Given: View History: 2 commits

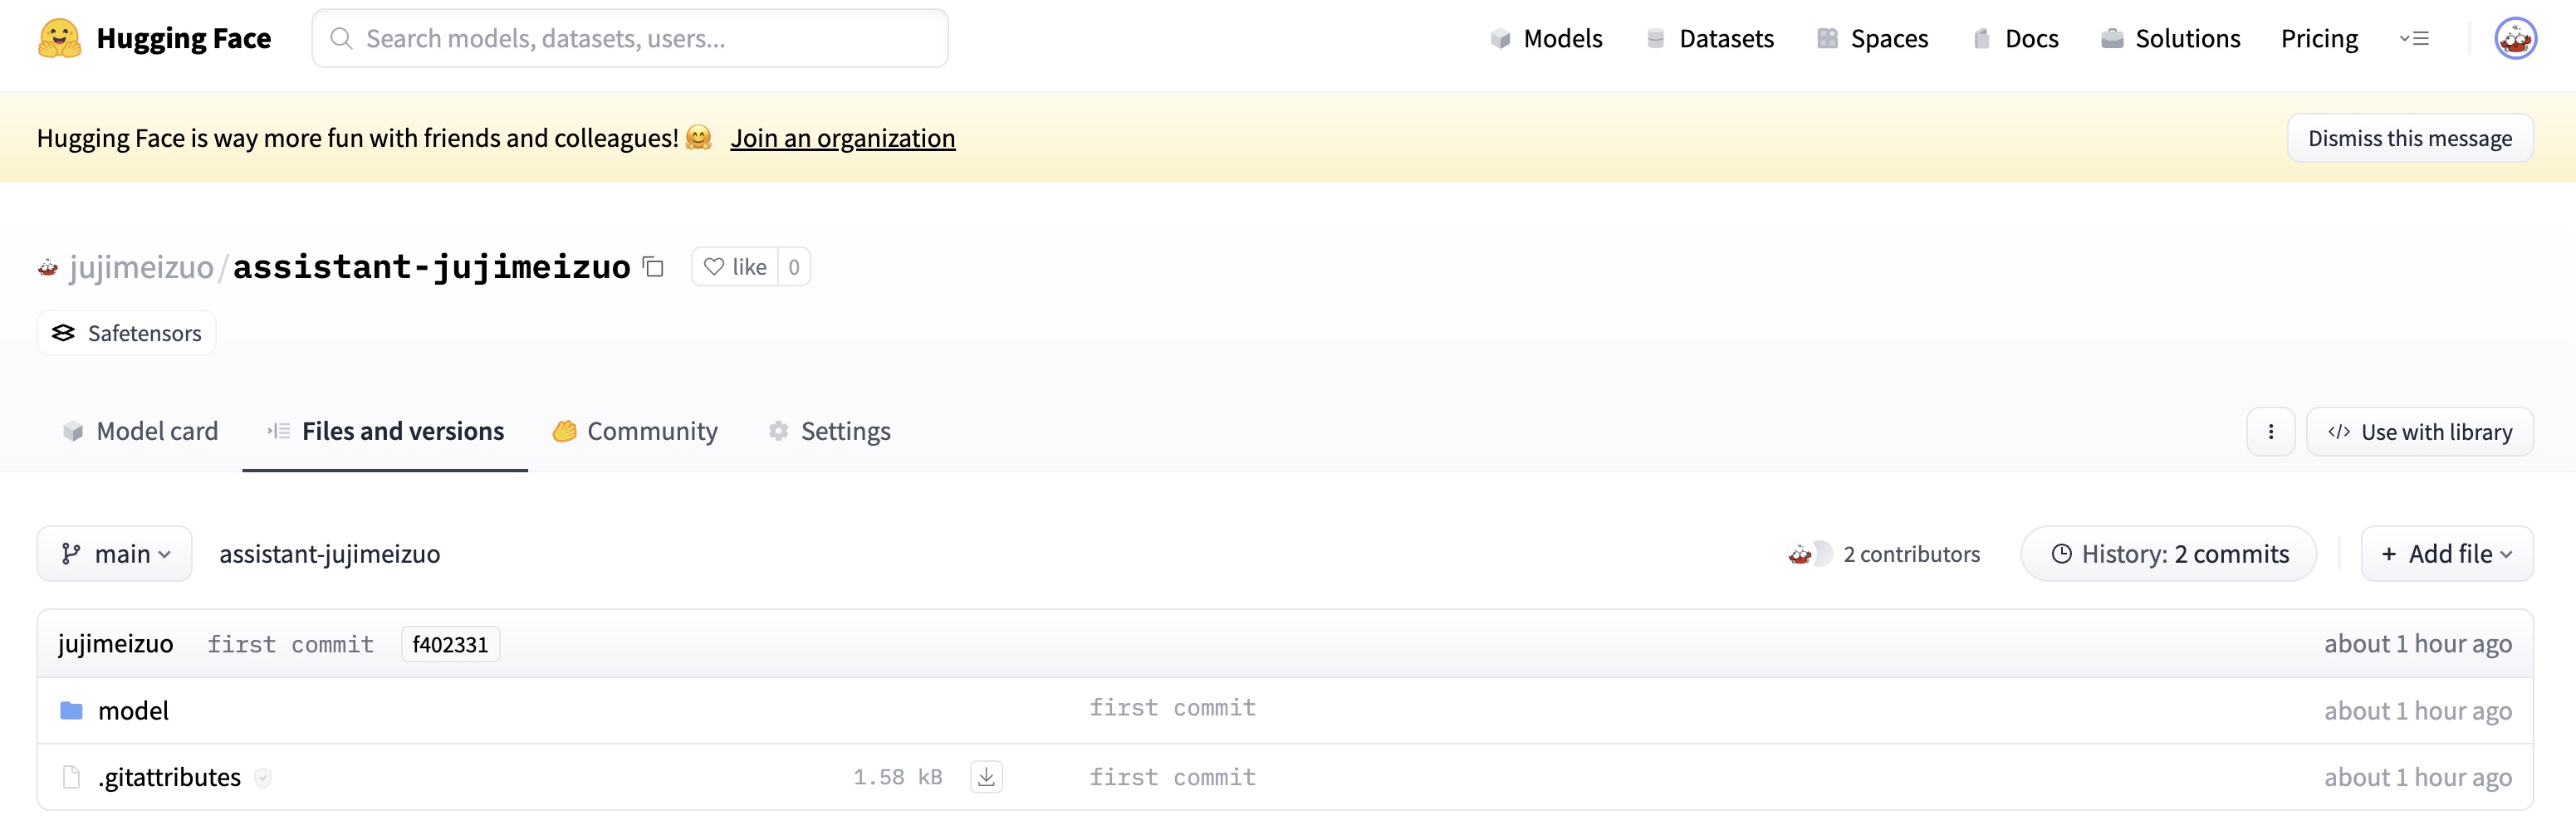Looking at the screenshot, I should pos(2168,554).
